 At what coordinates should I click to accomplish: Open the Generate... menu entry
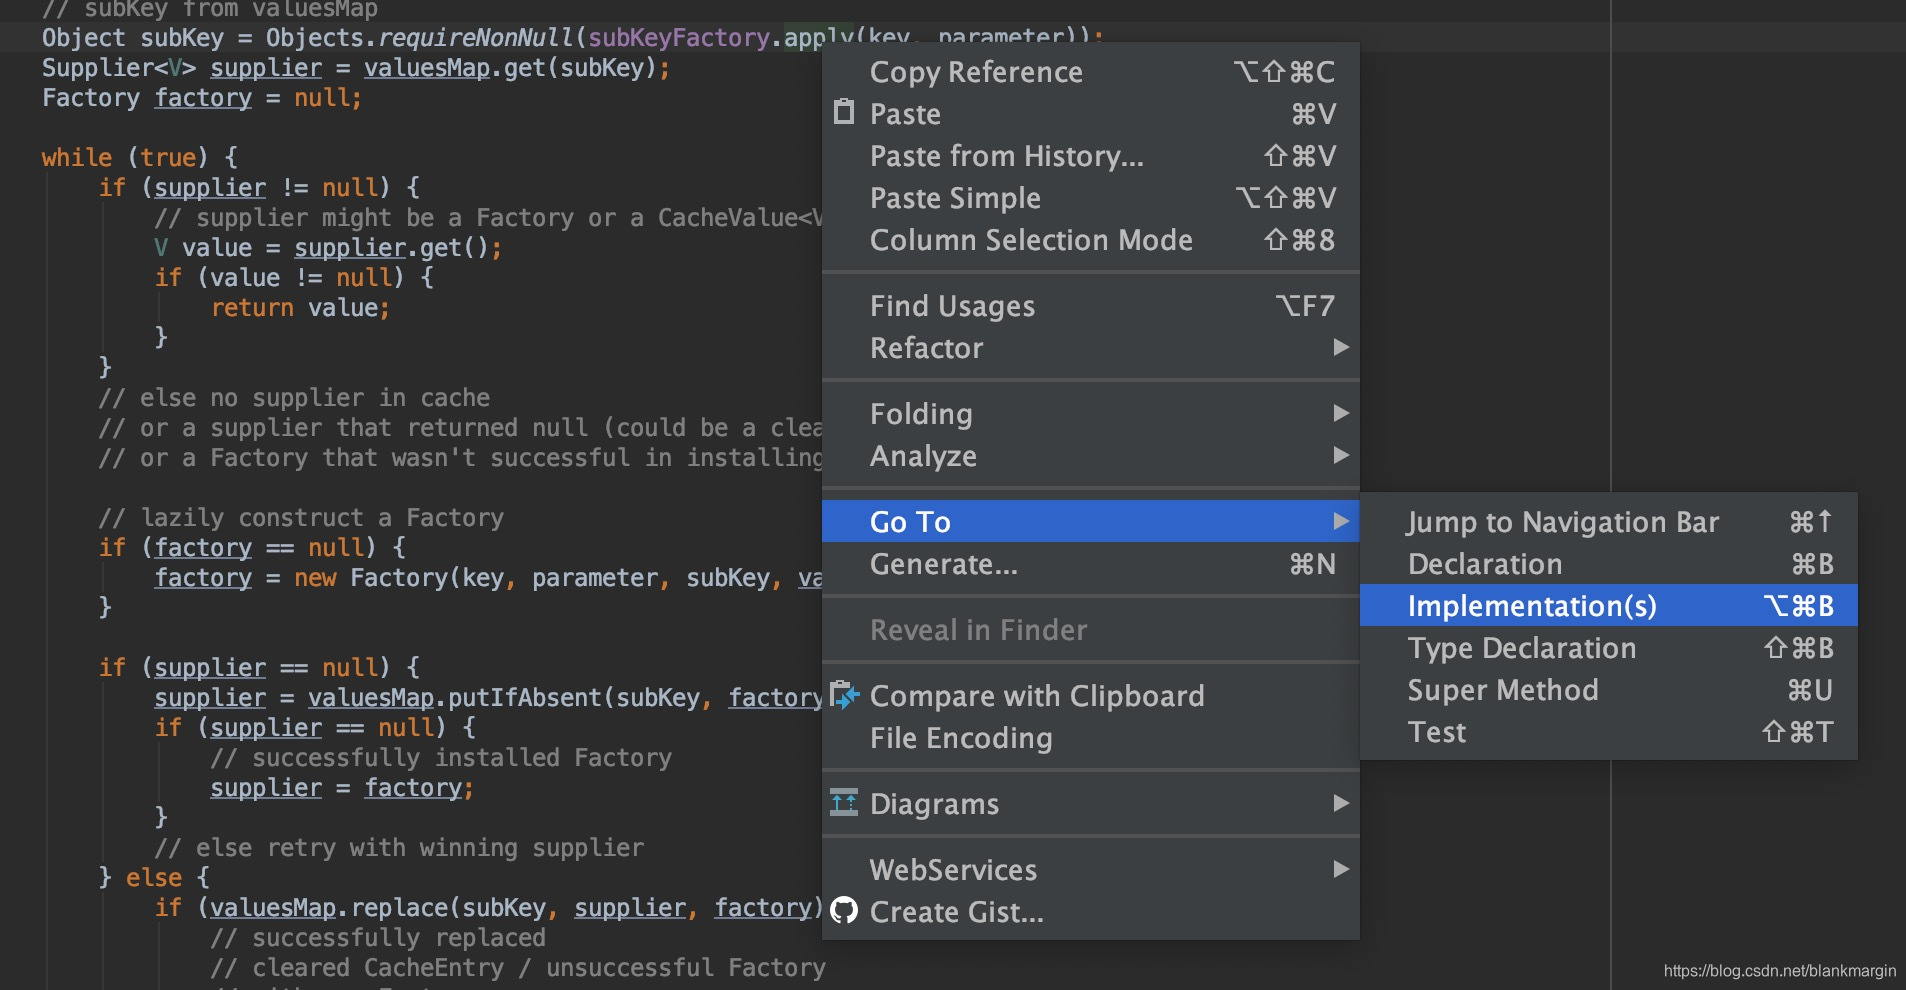(1090, 564)
